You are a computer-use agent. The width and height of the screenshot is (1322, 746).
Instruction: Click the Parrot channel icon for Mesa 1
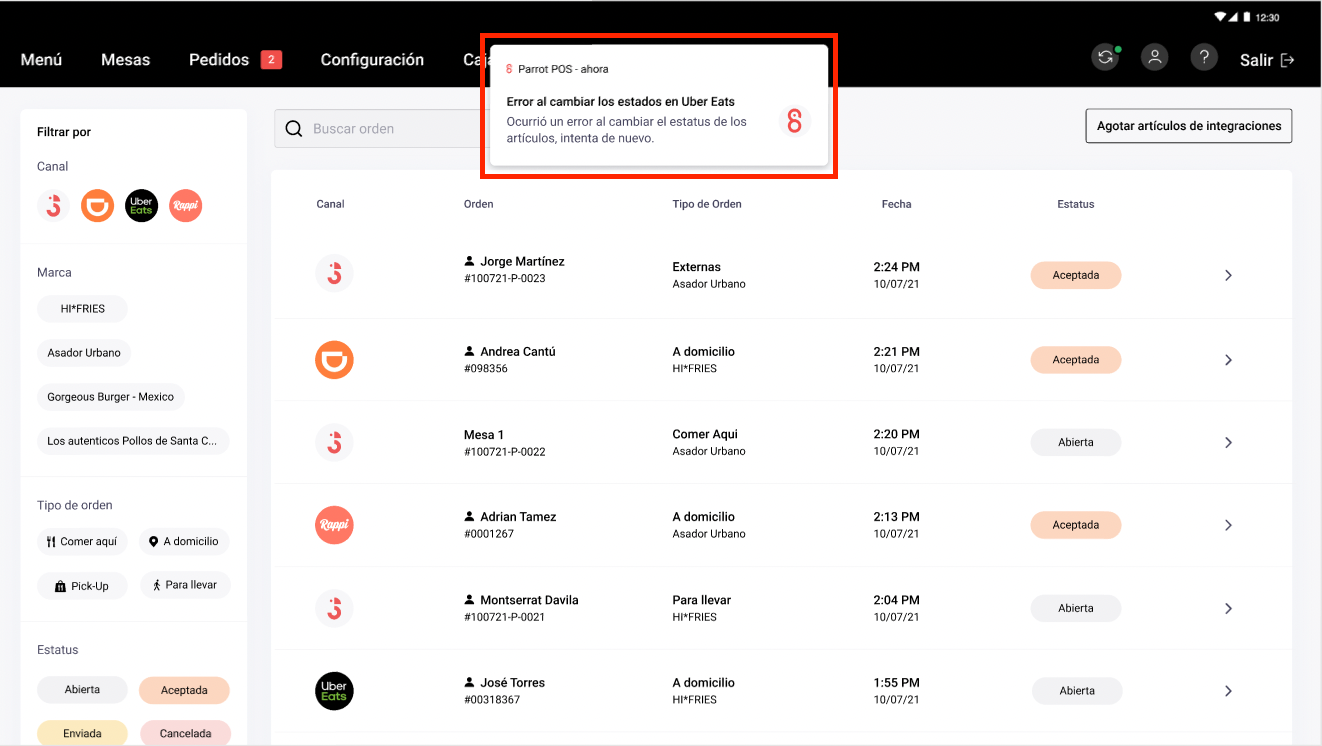pos(334,442)
